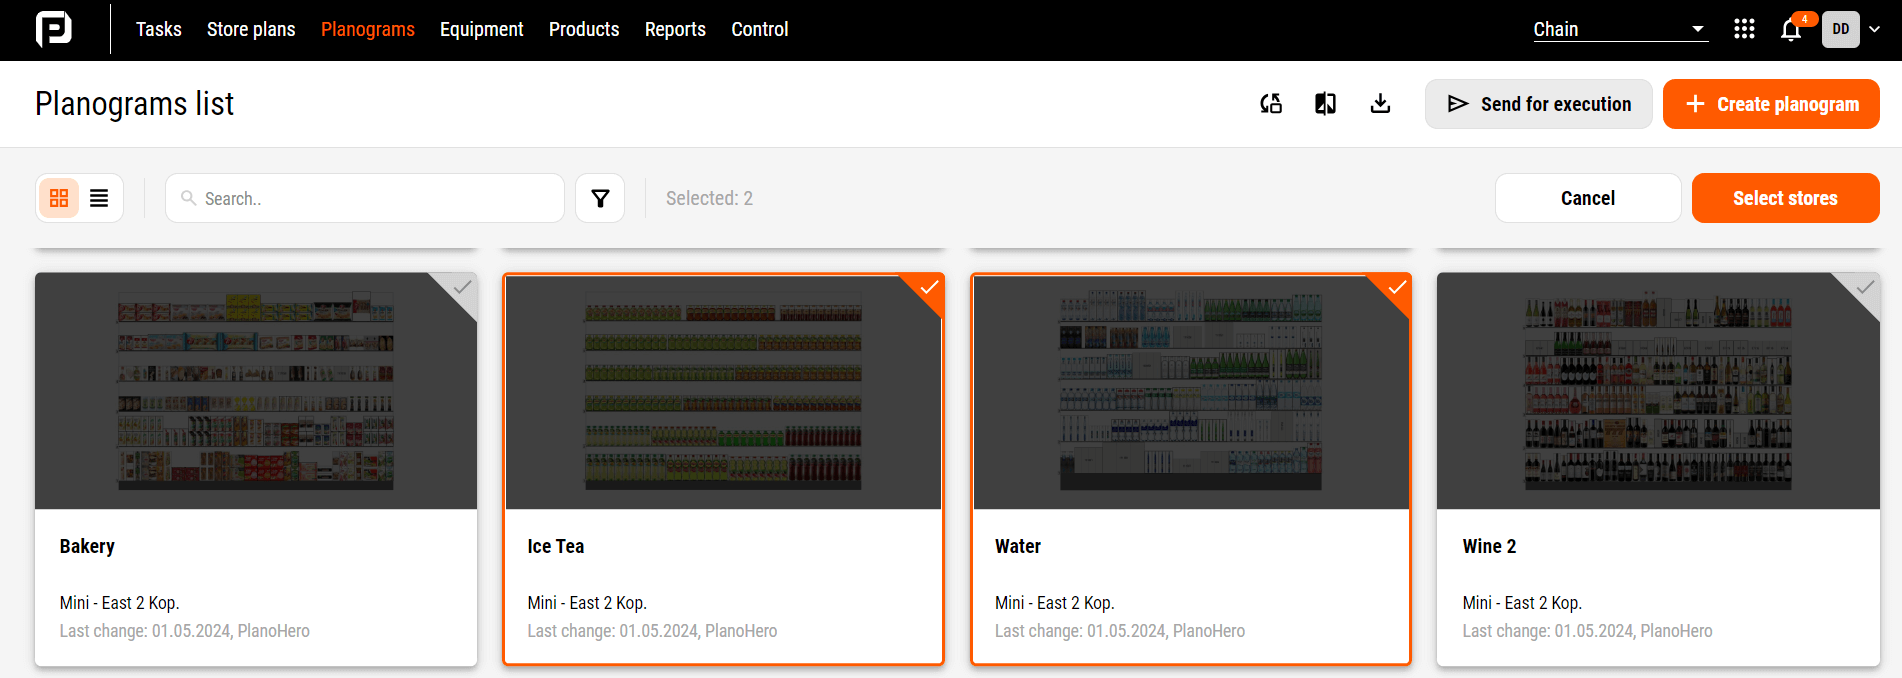Click the Create planogram button
The image size is (1902, 678).
pyautogui.click(x=1771, y=104)
